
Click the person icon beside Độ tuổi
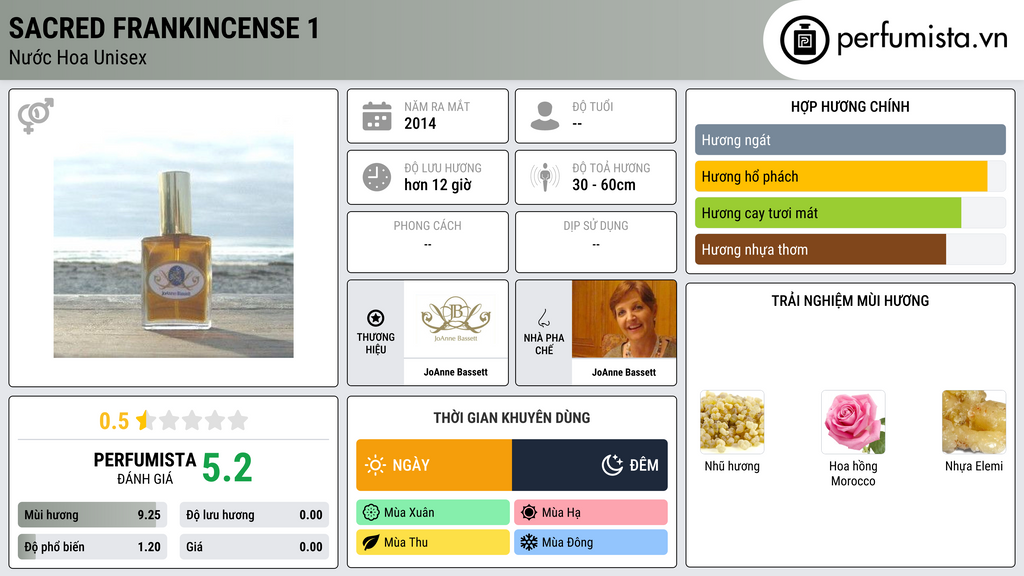click(x=545, y=116)
